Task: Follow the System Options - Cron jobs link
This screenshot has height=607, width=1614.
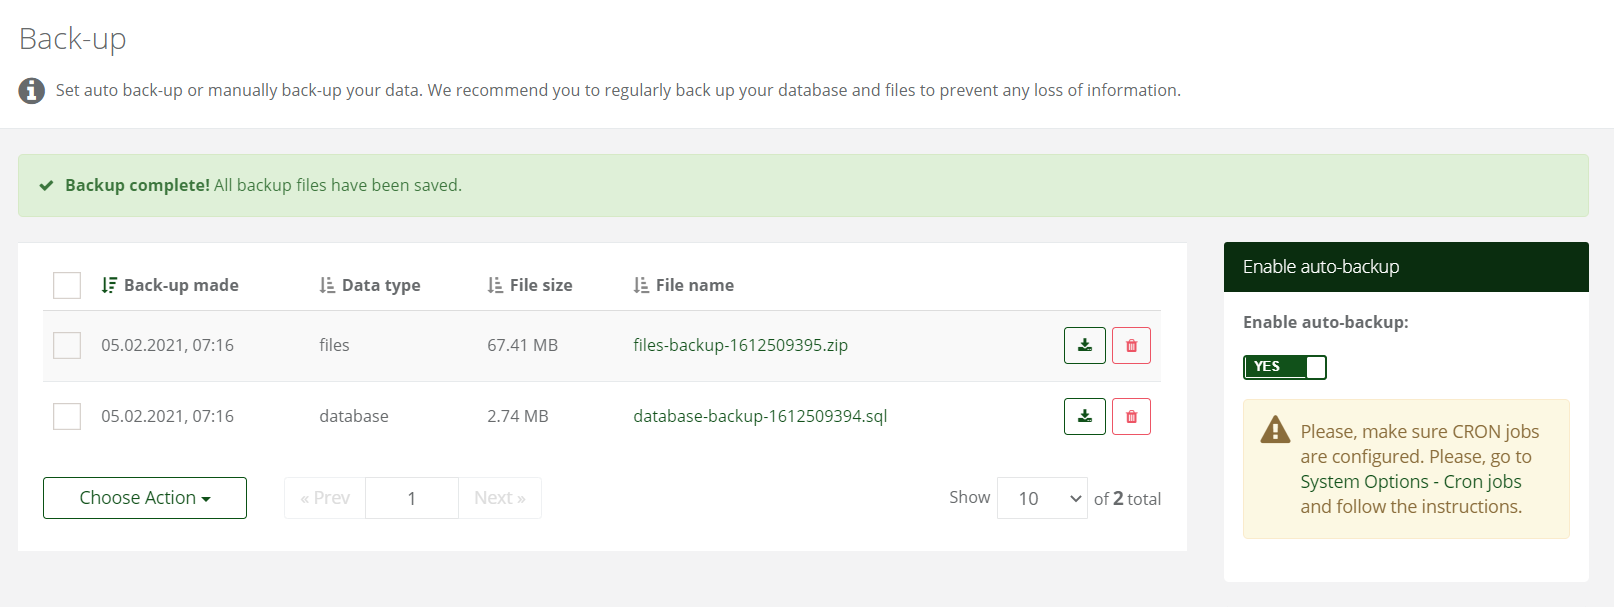Action: tap(1411, 482)
